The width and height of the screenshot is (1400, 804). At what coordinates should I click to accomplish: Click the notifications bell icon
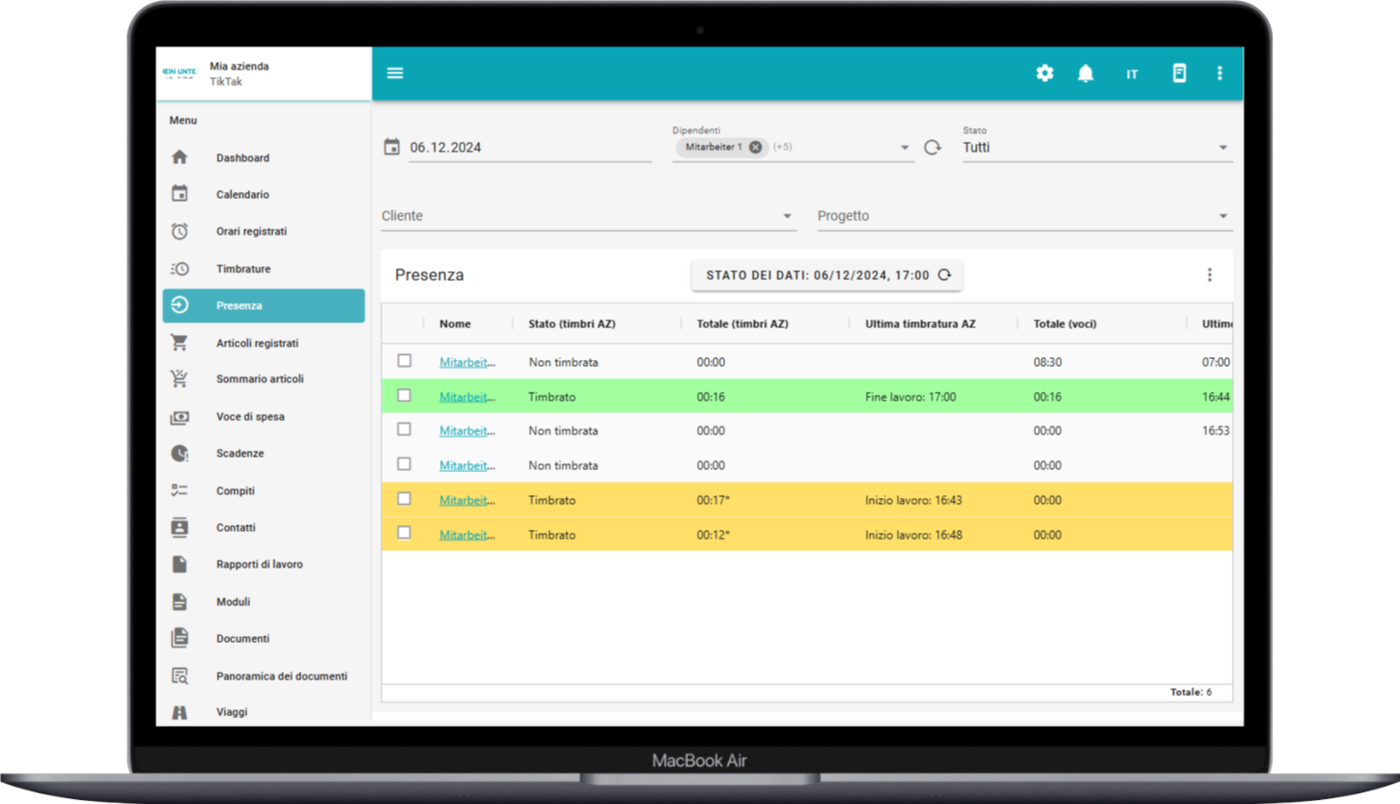tap(1086, 73)
